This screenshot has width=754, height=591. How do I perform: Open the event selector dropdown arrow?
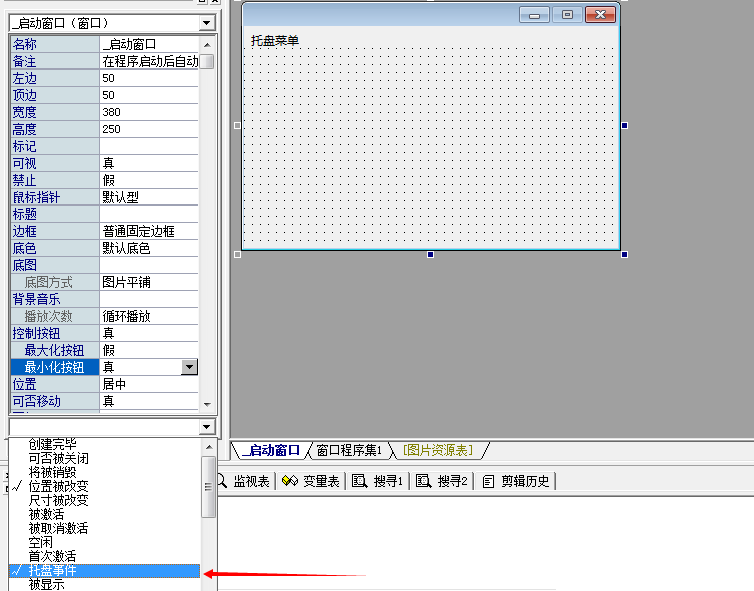pyautogui.click(x=207, y=427)
